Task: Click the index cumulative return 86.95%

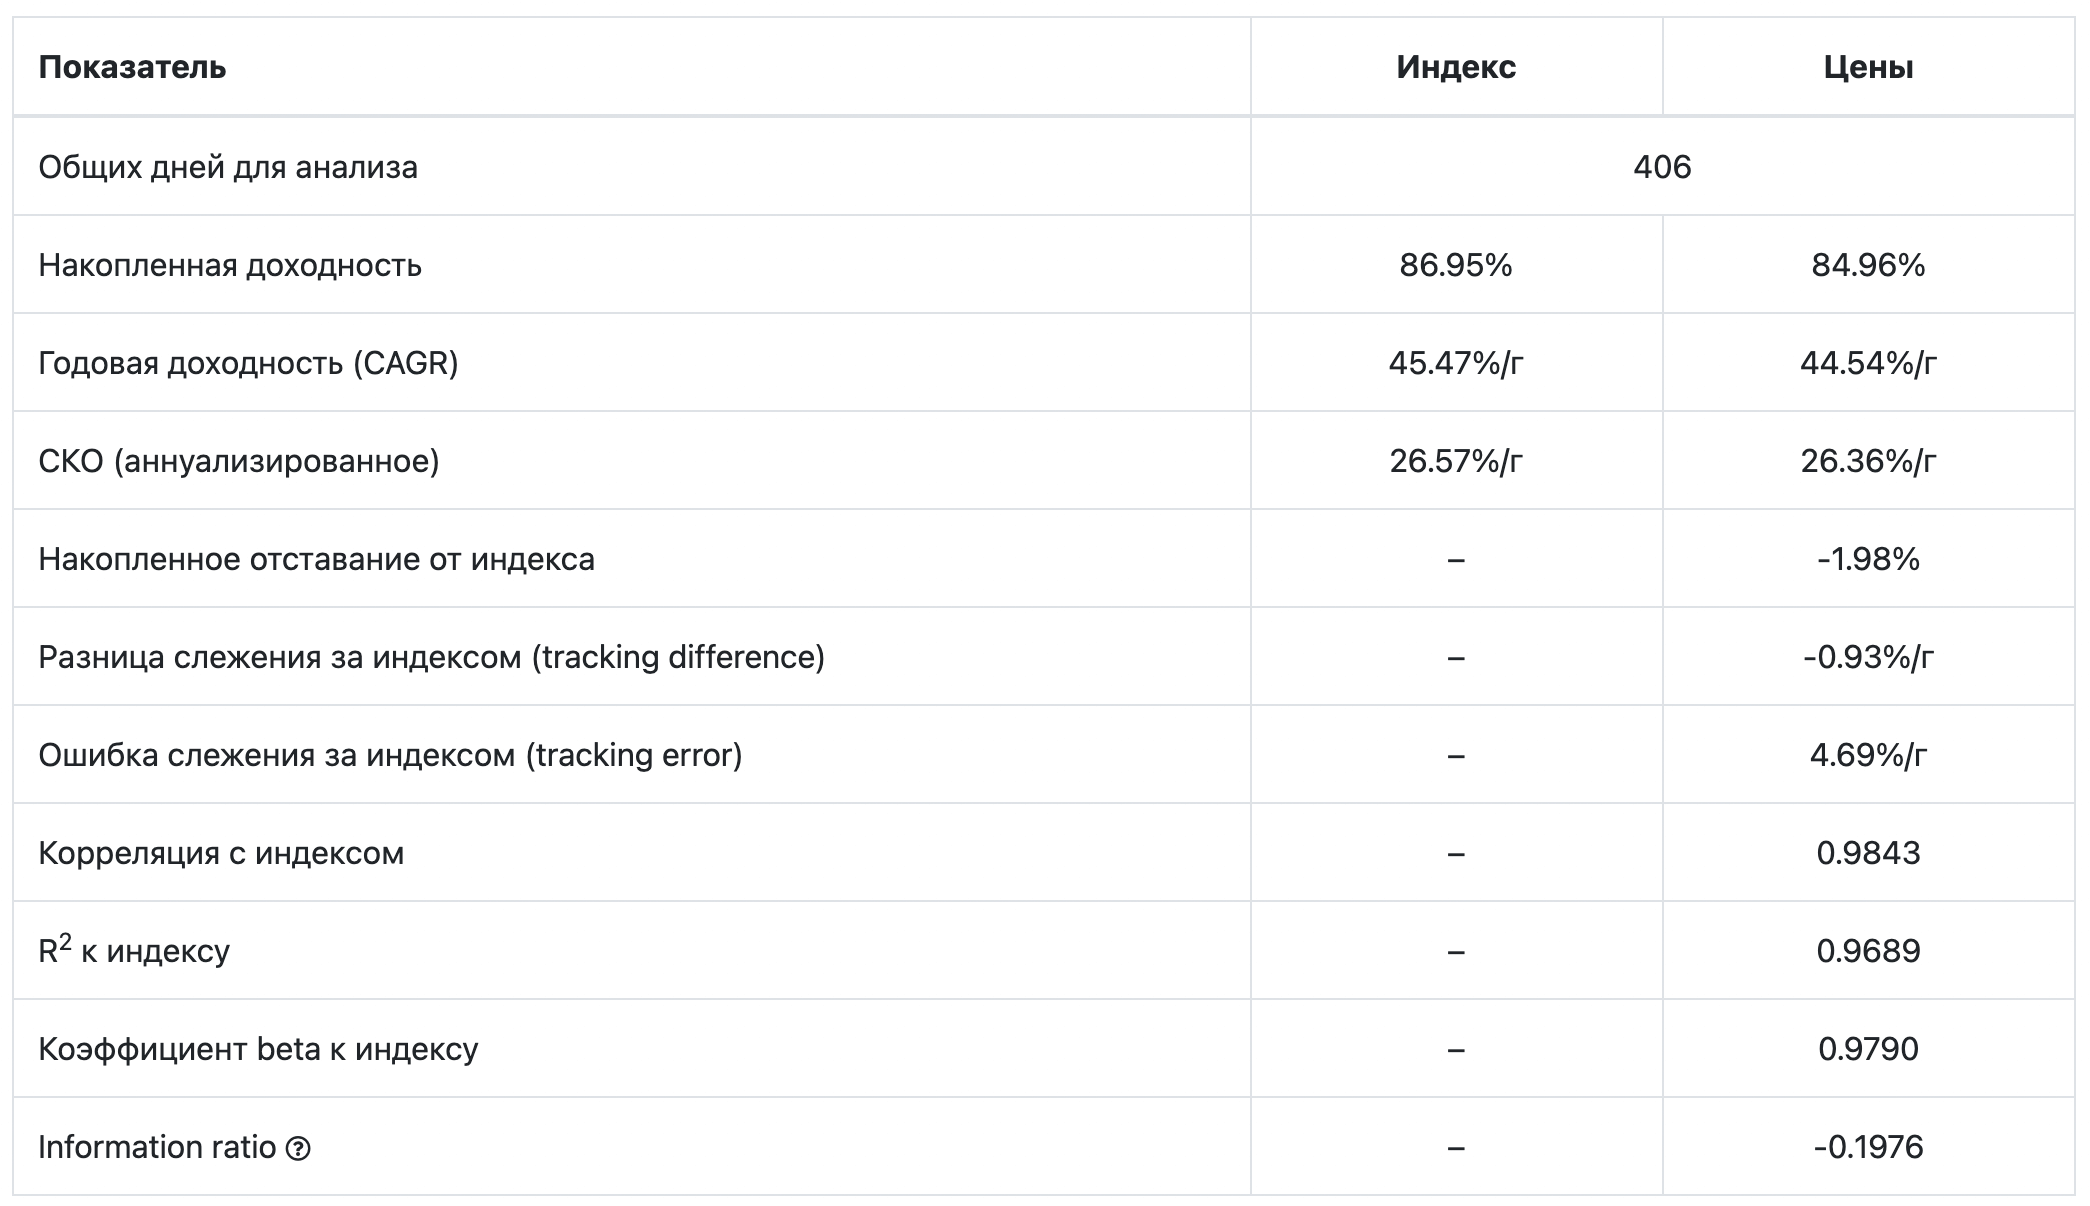Action: [1456, 264]
